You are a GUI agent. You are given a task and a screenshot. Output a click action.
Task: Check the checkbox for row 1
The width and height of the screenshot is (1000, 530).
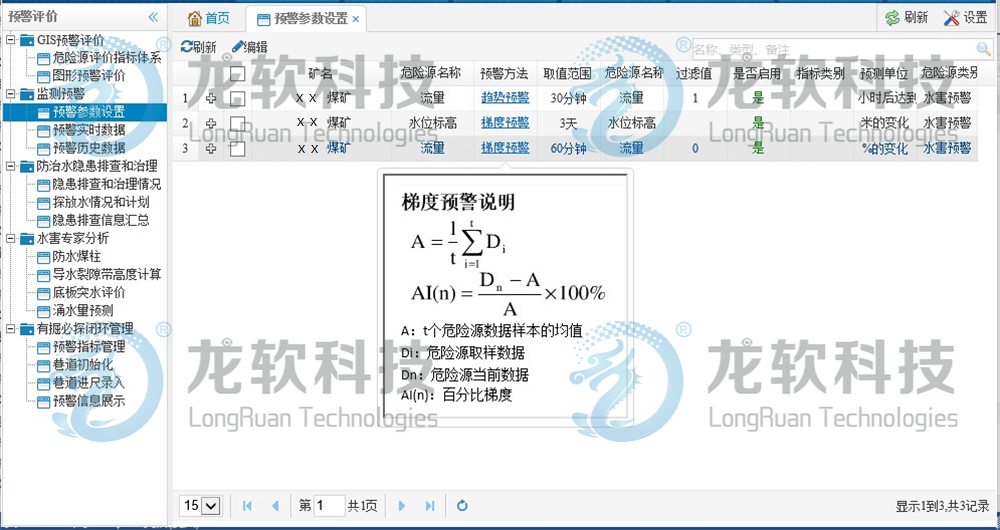pyautogui.click(x=237, y=98)
